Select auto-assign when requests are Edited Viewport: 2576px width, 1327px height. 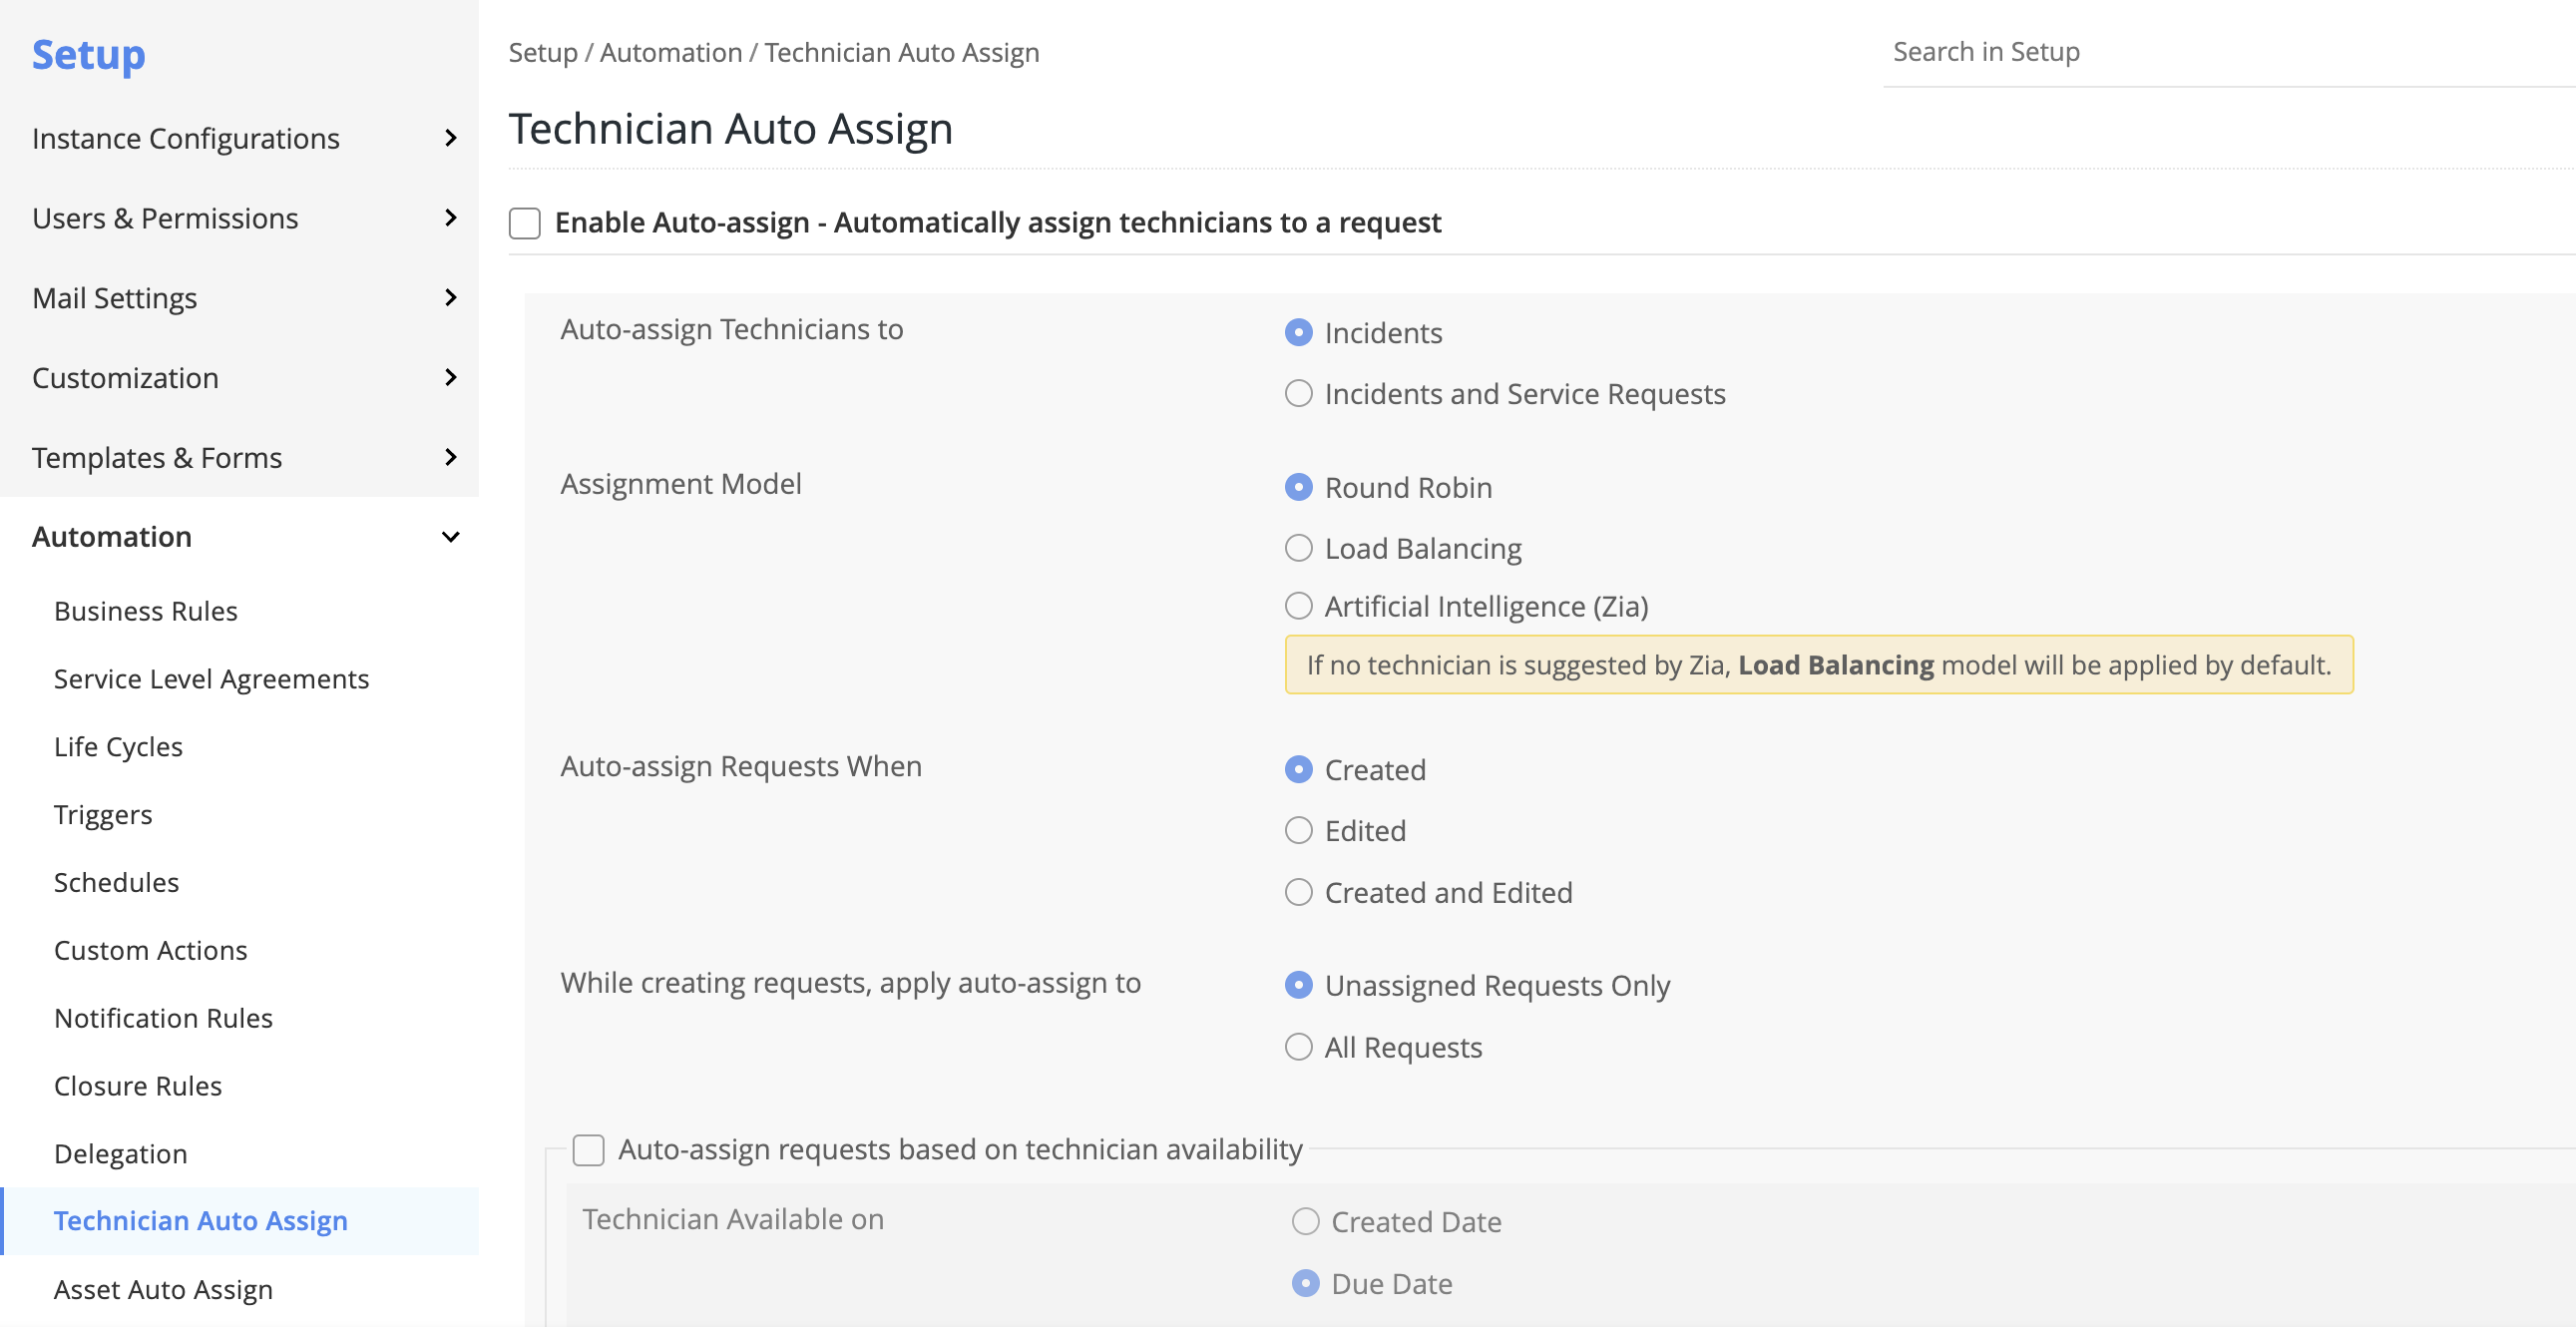(1298, 830)
